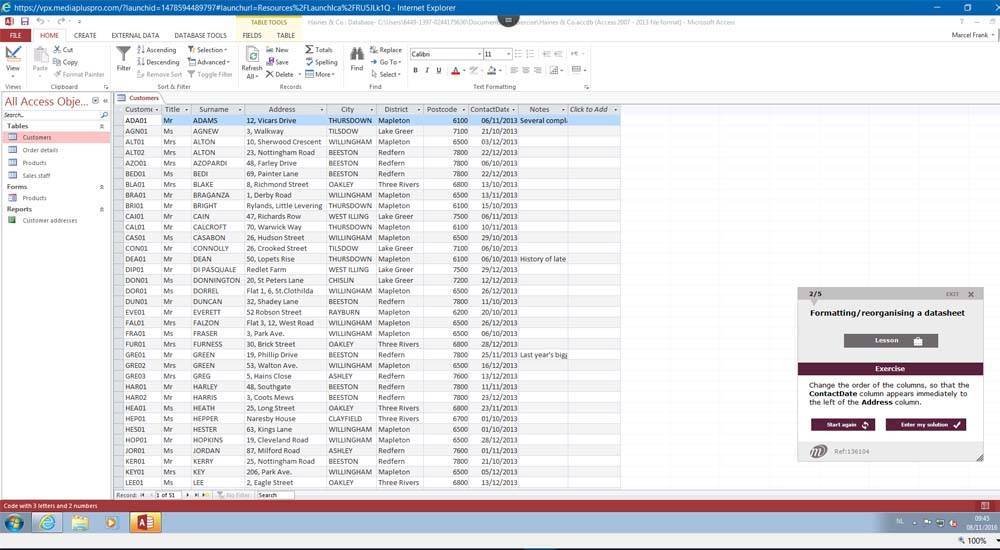Toggle Italic text formatting
This screenshot has height=550, width=1000.
(x=427, y=71)
